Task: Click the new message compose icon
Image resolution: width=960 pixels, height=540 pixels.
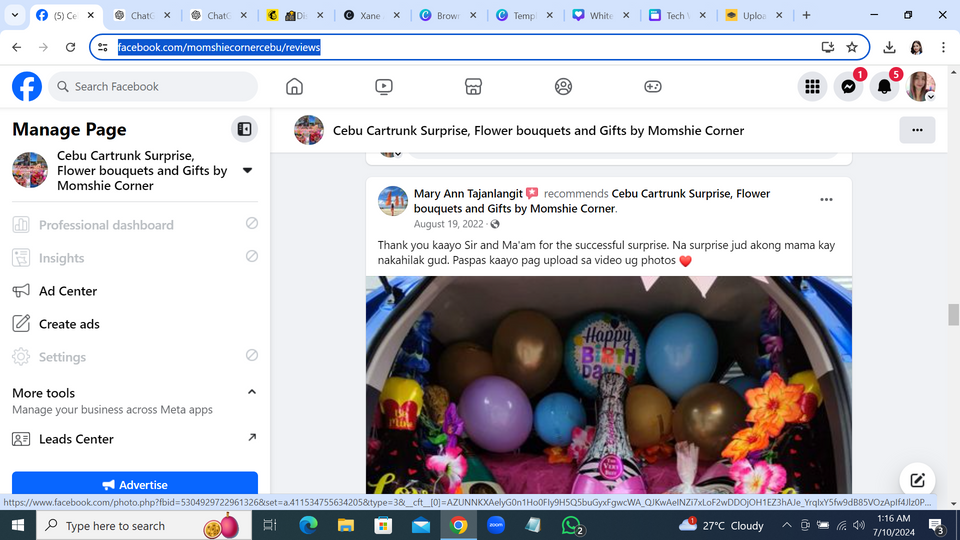Action: pyautogui.click(x=917, y=478)
